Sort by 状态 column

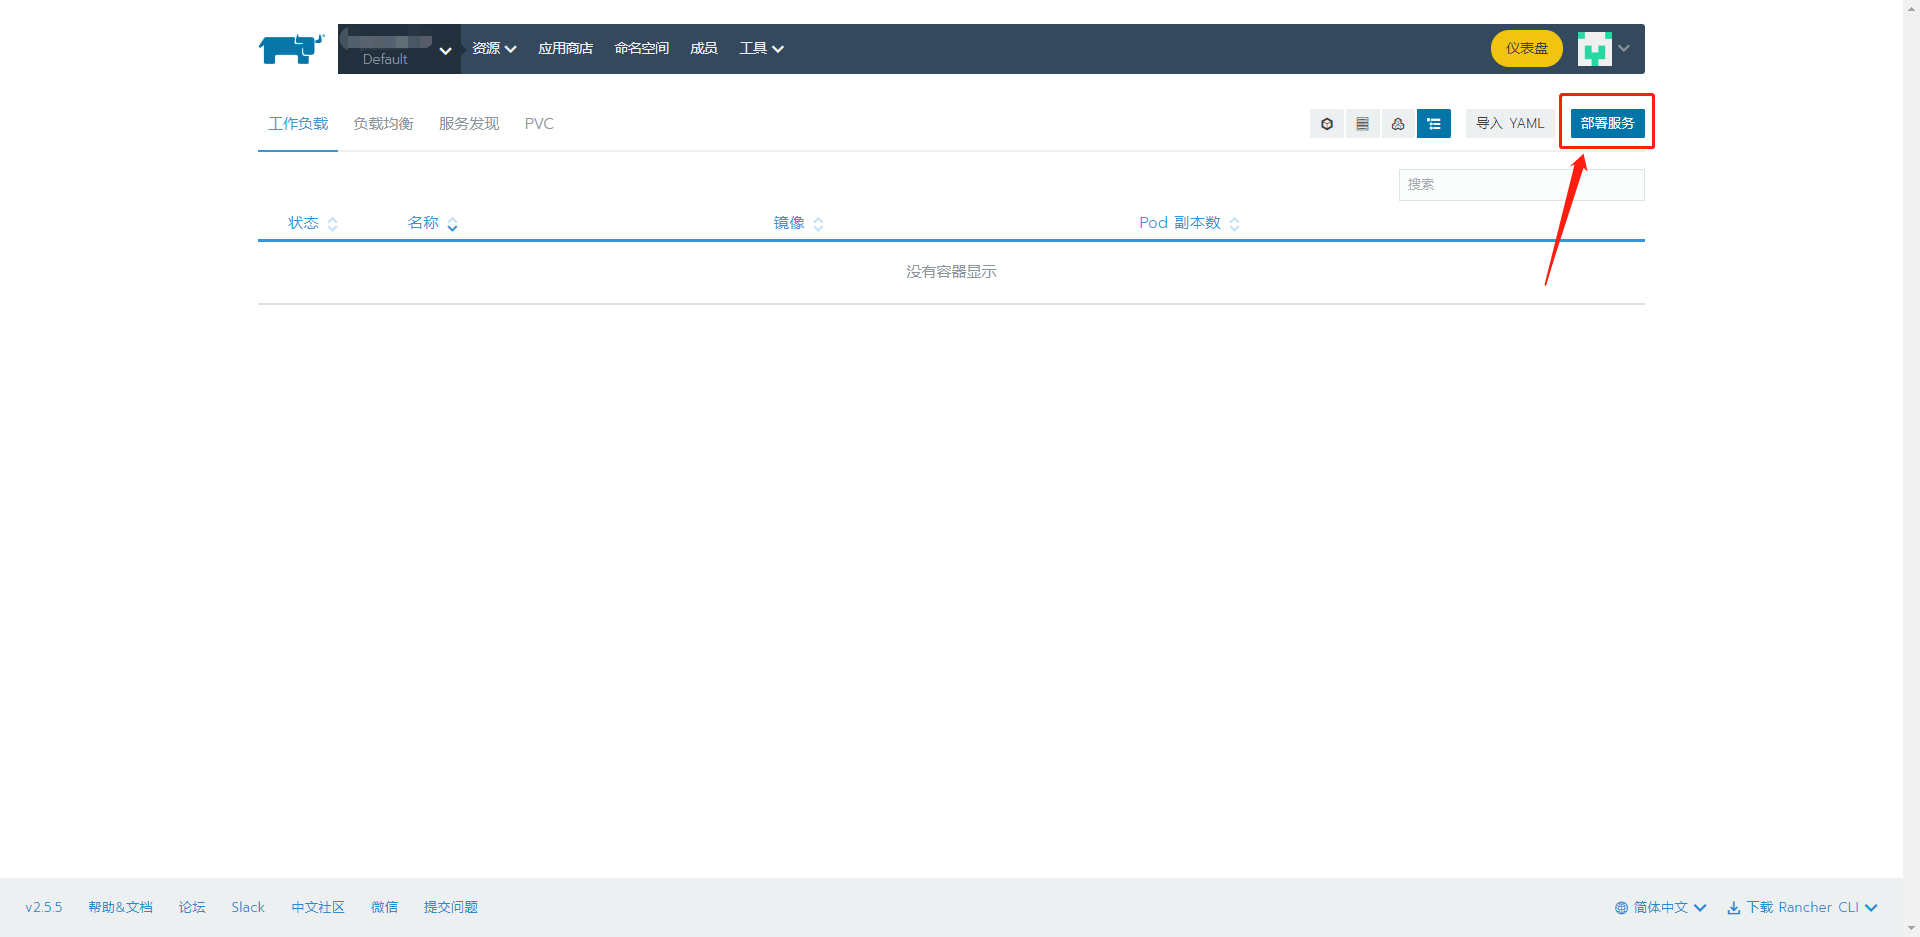pos(313,223)
